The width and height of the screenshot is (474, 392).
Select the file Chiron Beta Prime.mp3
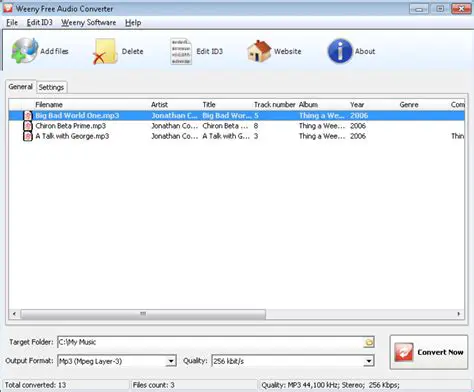[x=71, y=126]
